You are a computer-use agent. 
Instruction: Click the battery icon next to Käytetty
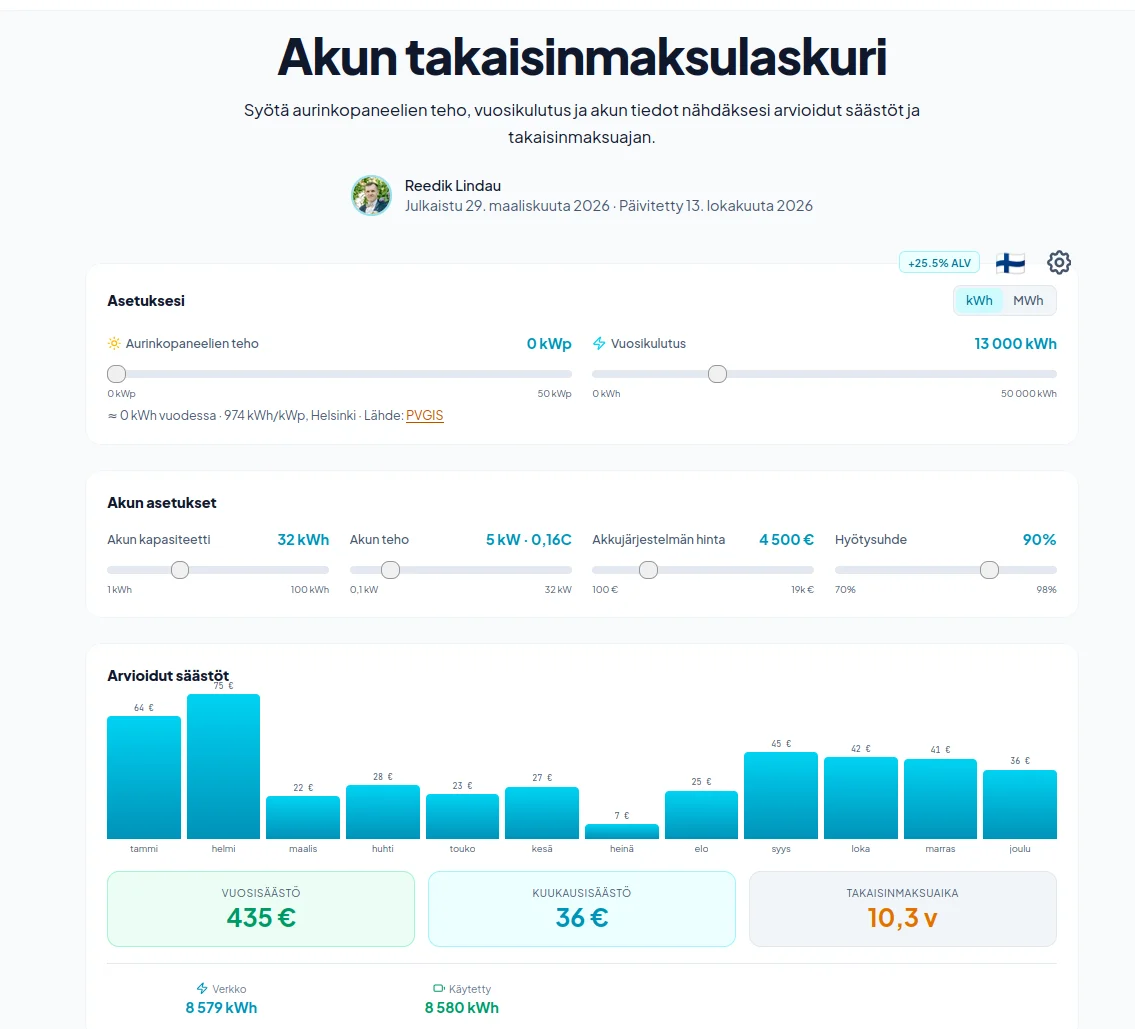[439, 988]
